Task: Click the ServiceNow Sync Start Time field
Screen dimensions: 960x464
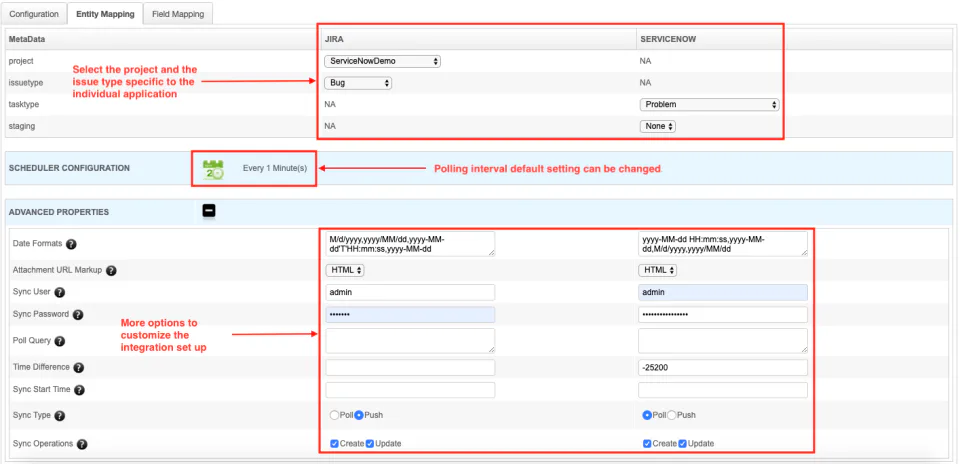Action: click(723, 390)
